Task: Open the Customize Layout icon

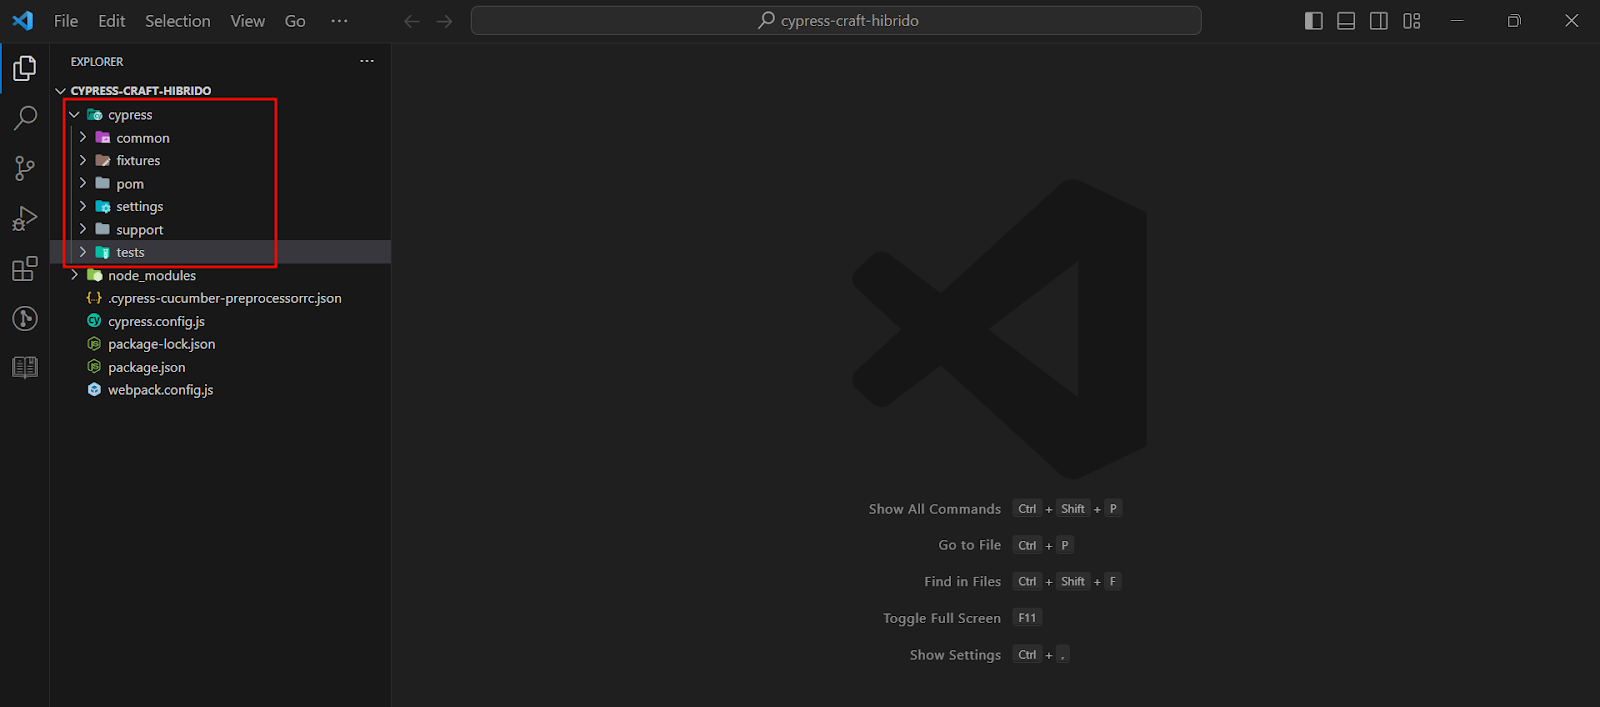Action: point(1412,21)
